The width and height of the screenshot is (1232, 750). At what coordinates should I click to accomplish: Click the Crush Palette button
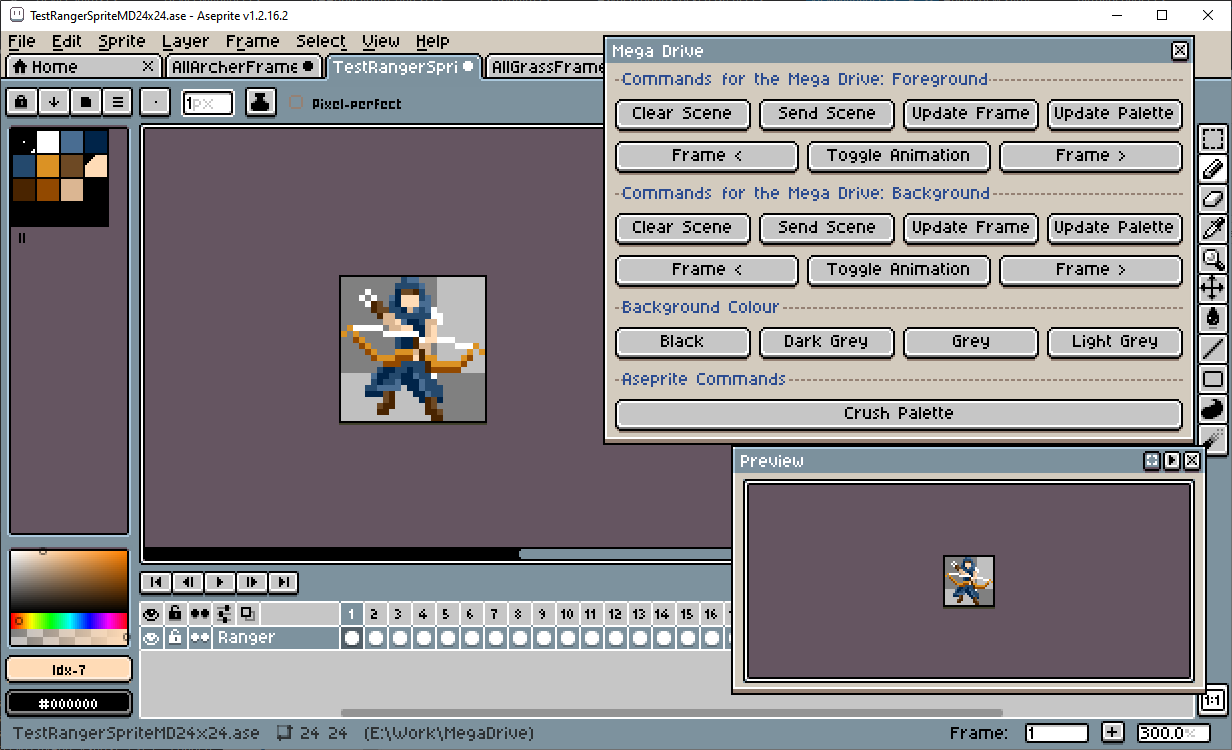[x=898, y=414]
